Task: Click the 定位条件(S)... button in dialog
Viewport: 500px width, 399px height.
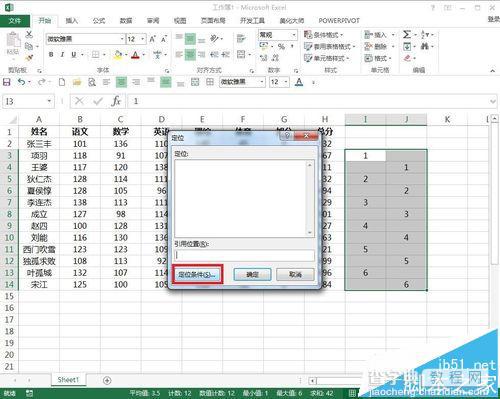Action: [x=197, y=275]
